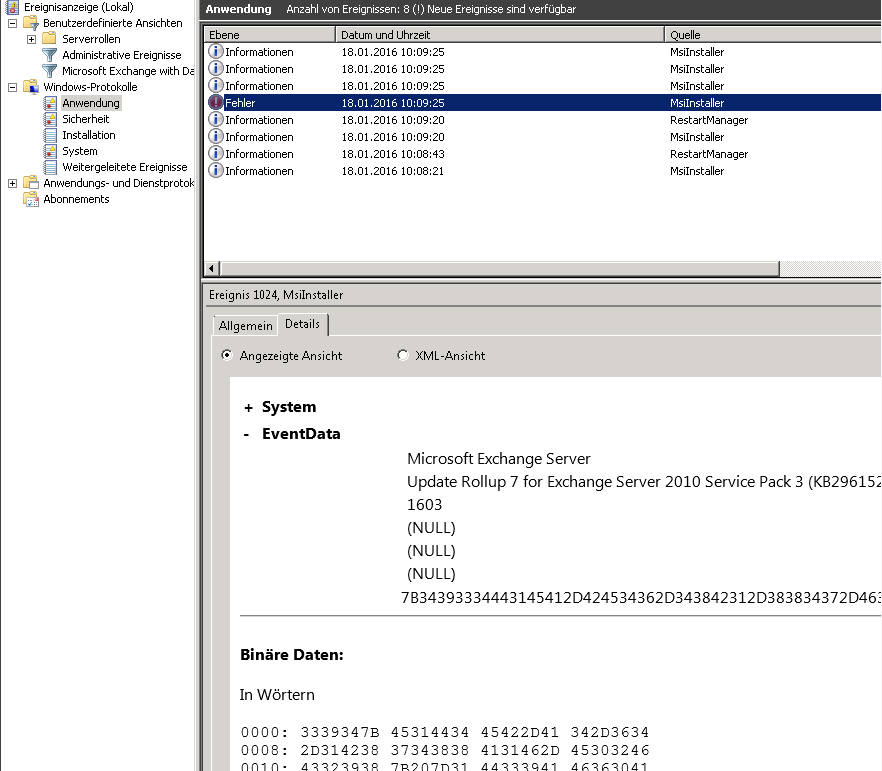Select the XML-Ansicht radio button

coord(403,355)
